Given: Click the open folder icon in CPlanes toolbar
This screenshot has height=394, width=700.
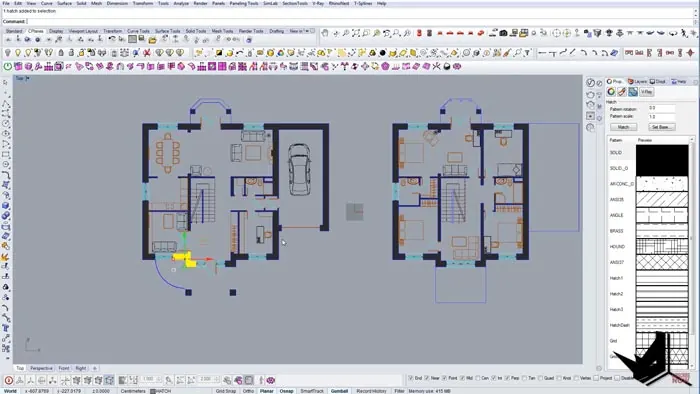Looking at the screenshot, I should click(152, 40).
